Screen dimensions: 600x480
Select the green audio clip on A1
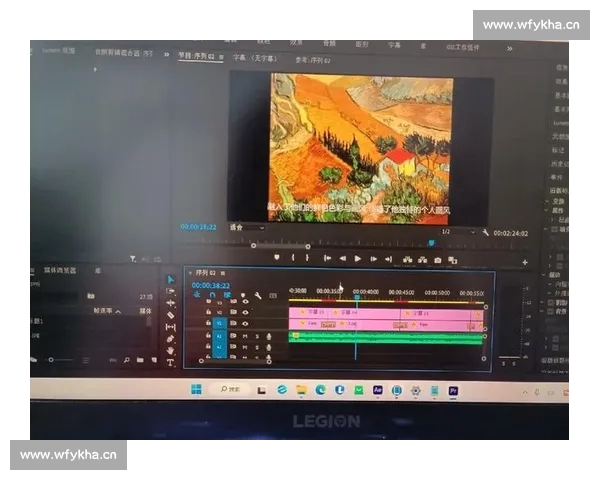pyautogui.click(x=385, y=338)
